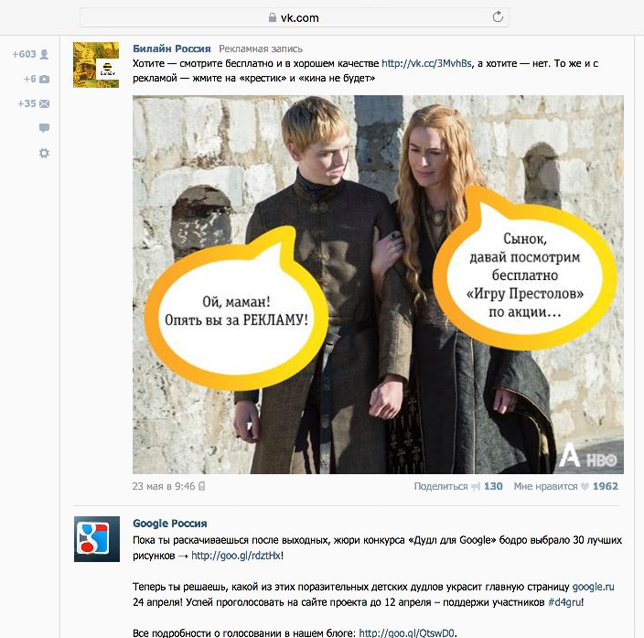Viewport: 644px width, 638px height.
Task: Open the Google Россия community name link
Action: (x=170, y=523)
